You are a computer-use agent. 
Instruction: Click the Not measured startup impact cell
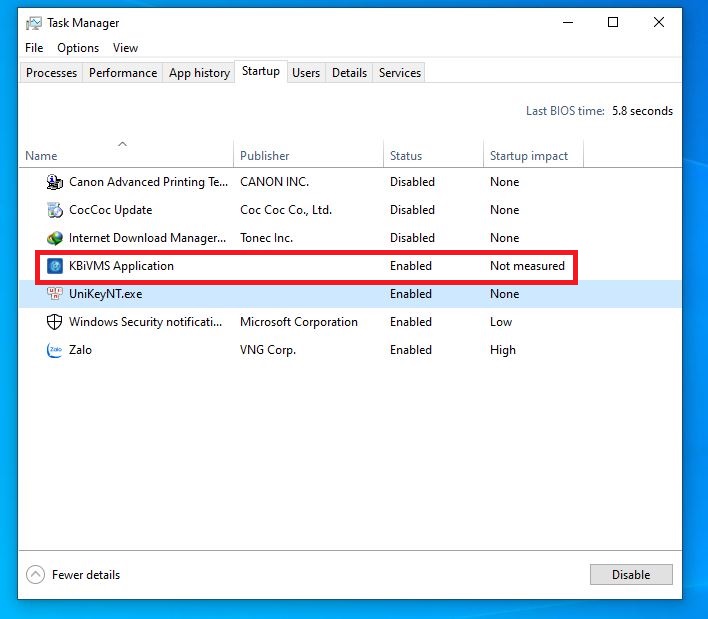[x=527, y=266]
